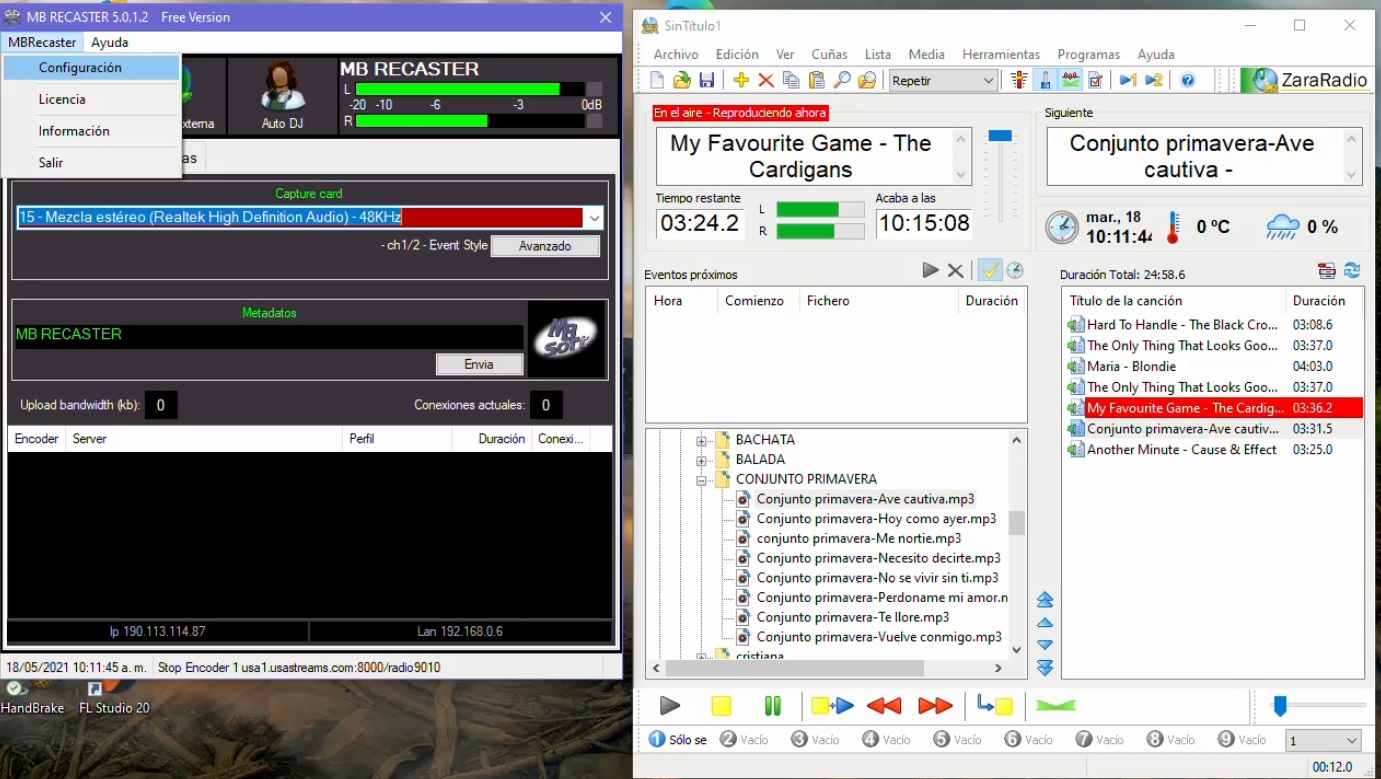This screenshot has width=1381, height=779.
Task: Click the blue player 1 icon
Action: click(x=1128, y=80)
